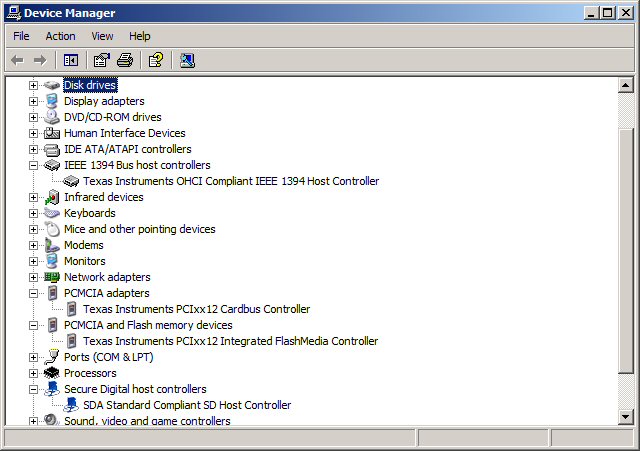Click the Disk drives category icon

pos(52,85)
